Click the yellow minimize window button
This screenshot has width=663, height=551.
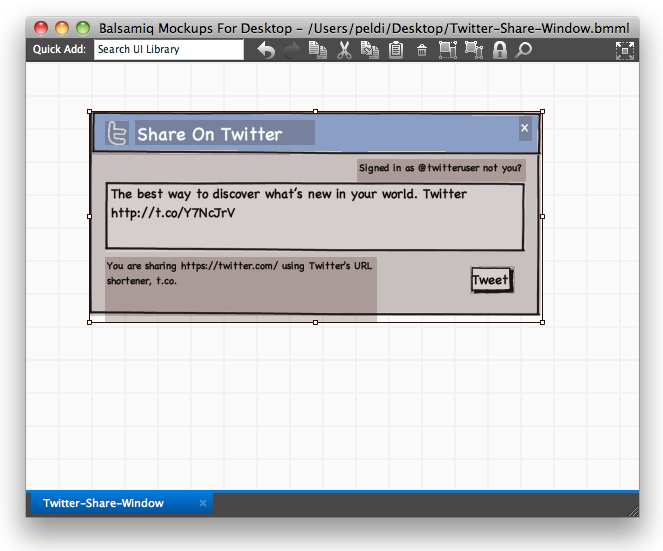click(x=62, y=28)
